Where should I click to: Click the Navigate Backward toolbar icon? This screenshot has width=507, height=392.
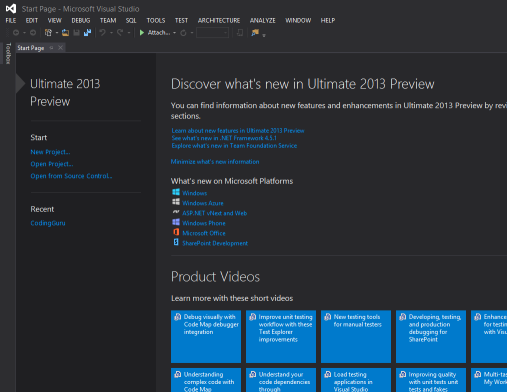(x=16, y=33)
